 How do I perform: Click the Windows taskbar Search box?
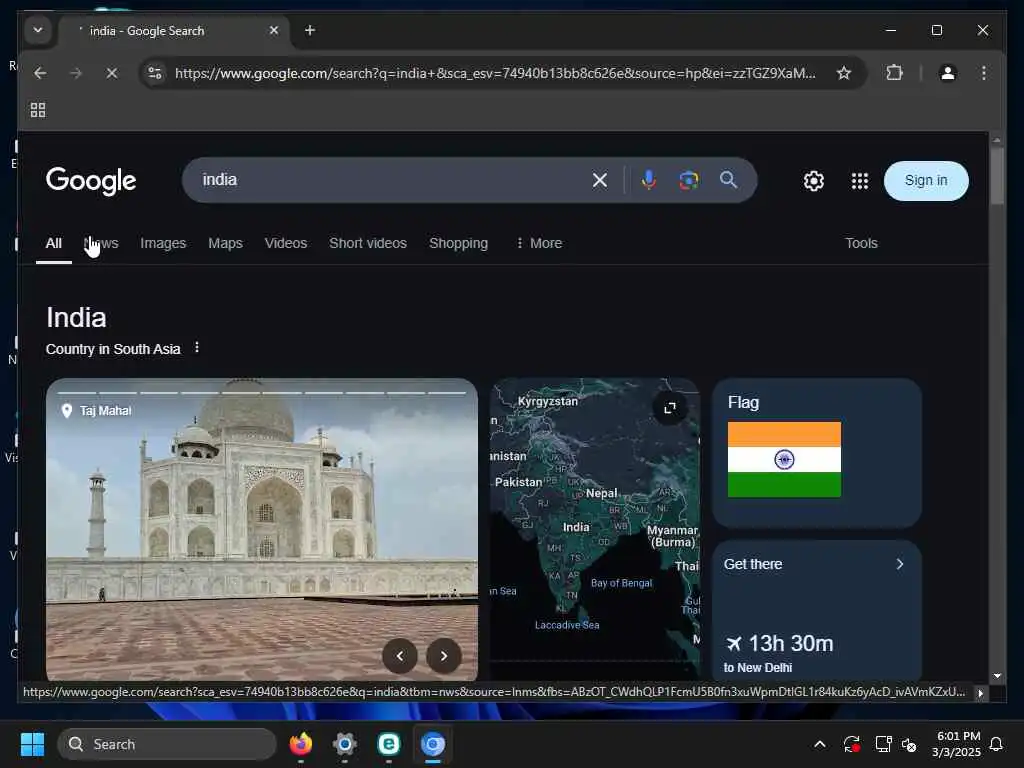click(167, 744)
